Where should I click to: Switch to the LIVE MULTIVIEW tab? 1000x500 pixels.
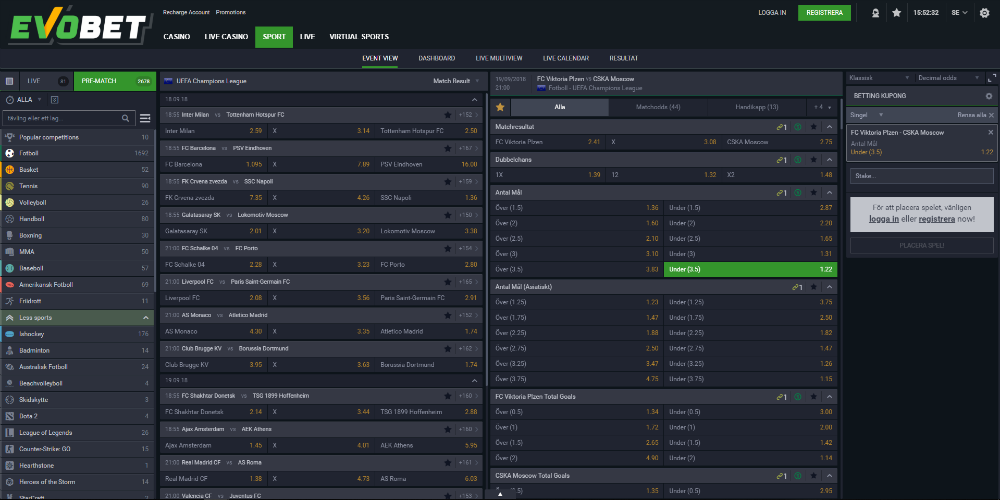[x=499, y=58]
